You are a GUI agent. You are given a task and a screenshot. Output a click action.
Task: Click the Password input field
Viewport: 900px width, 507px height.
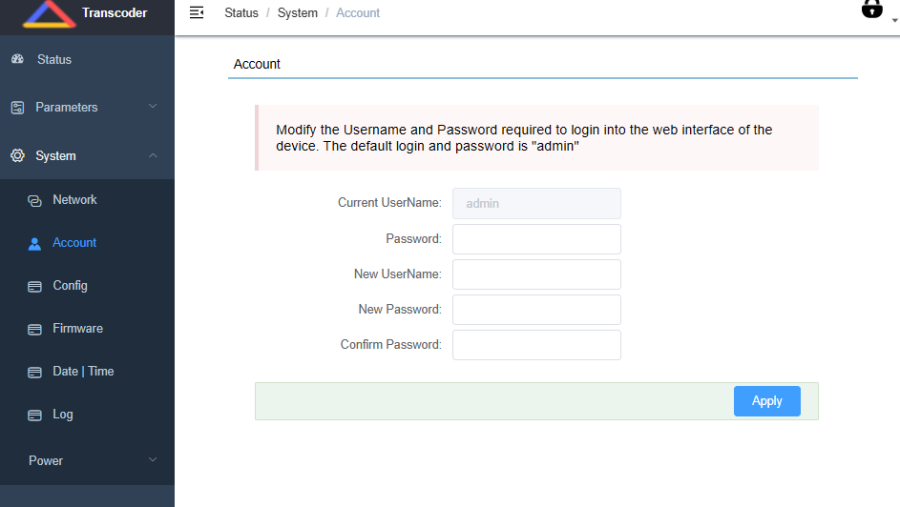coord(536,239)
